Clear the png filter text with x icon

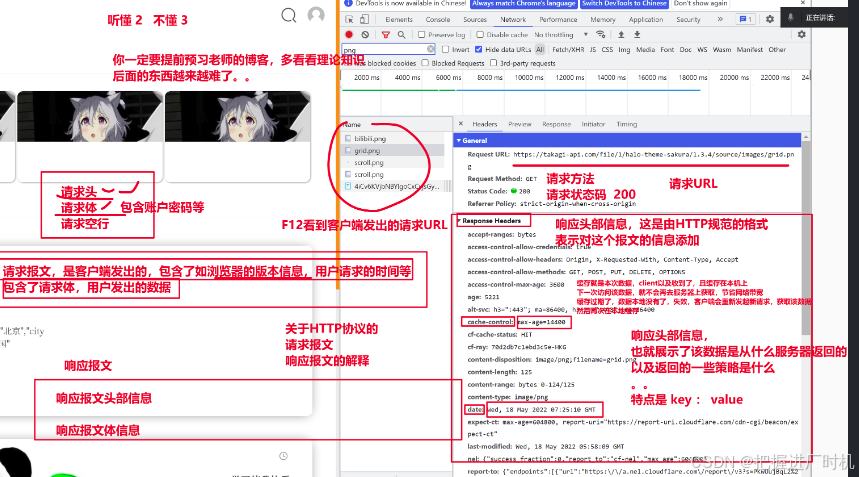click(x=431, y=49)
